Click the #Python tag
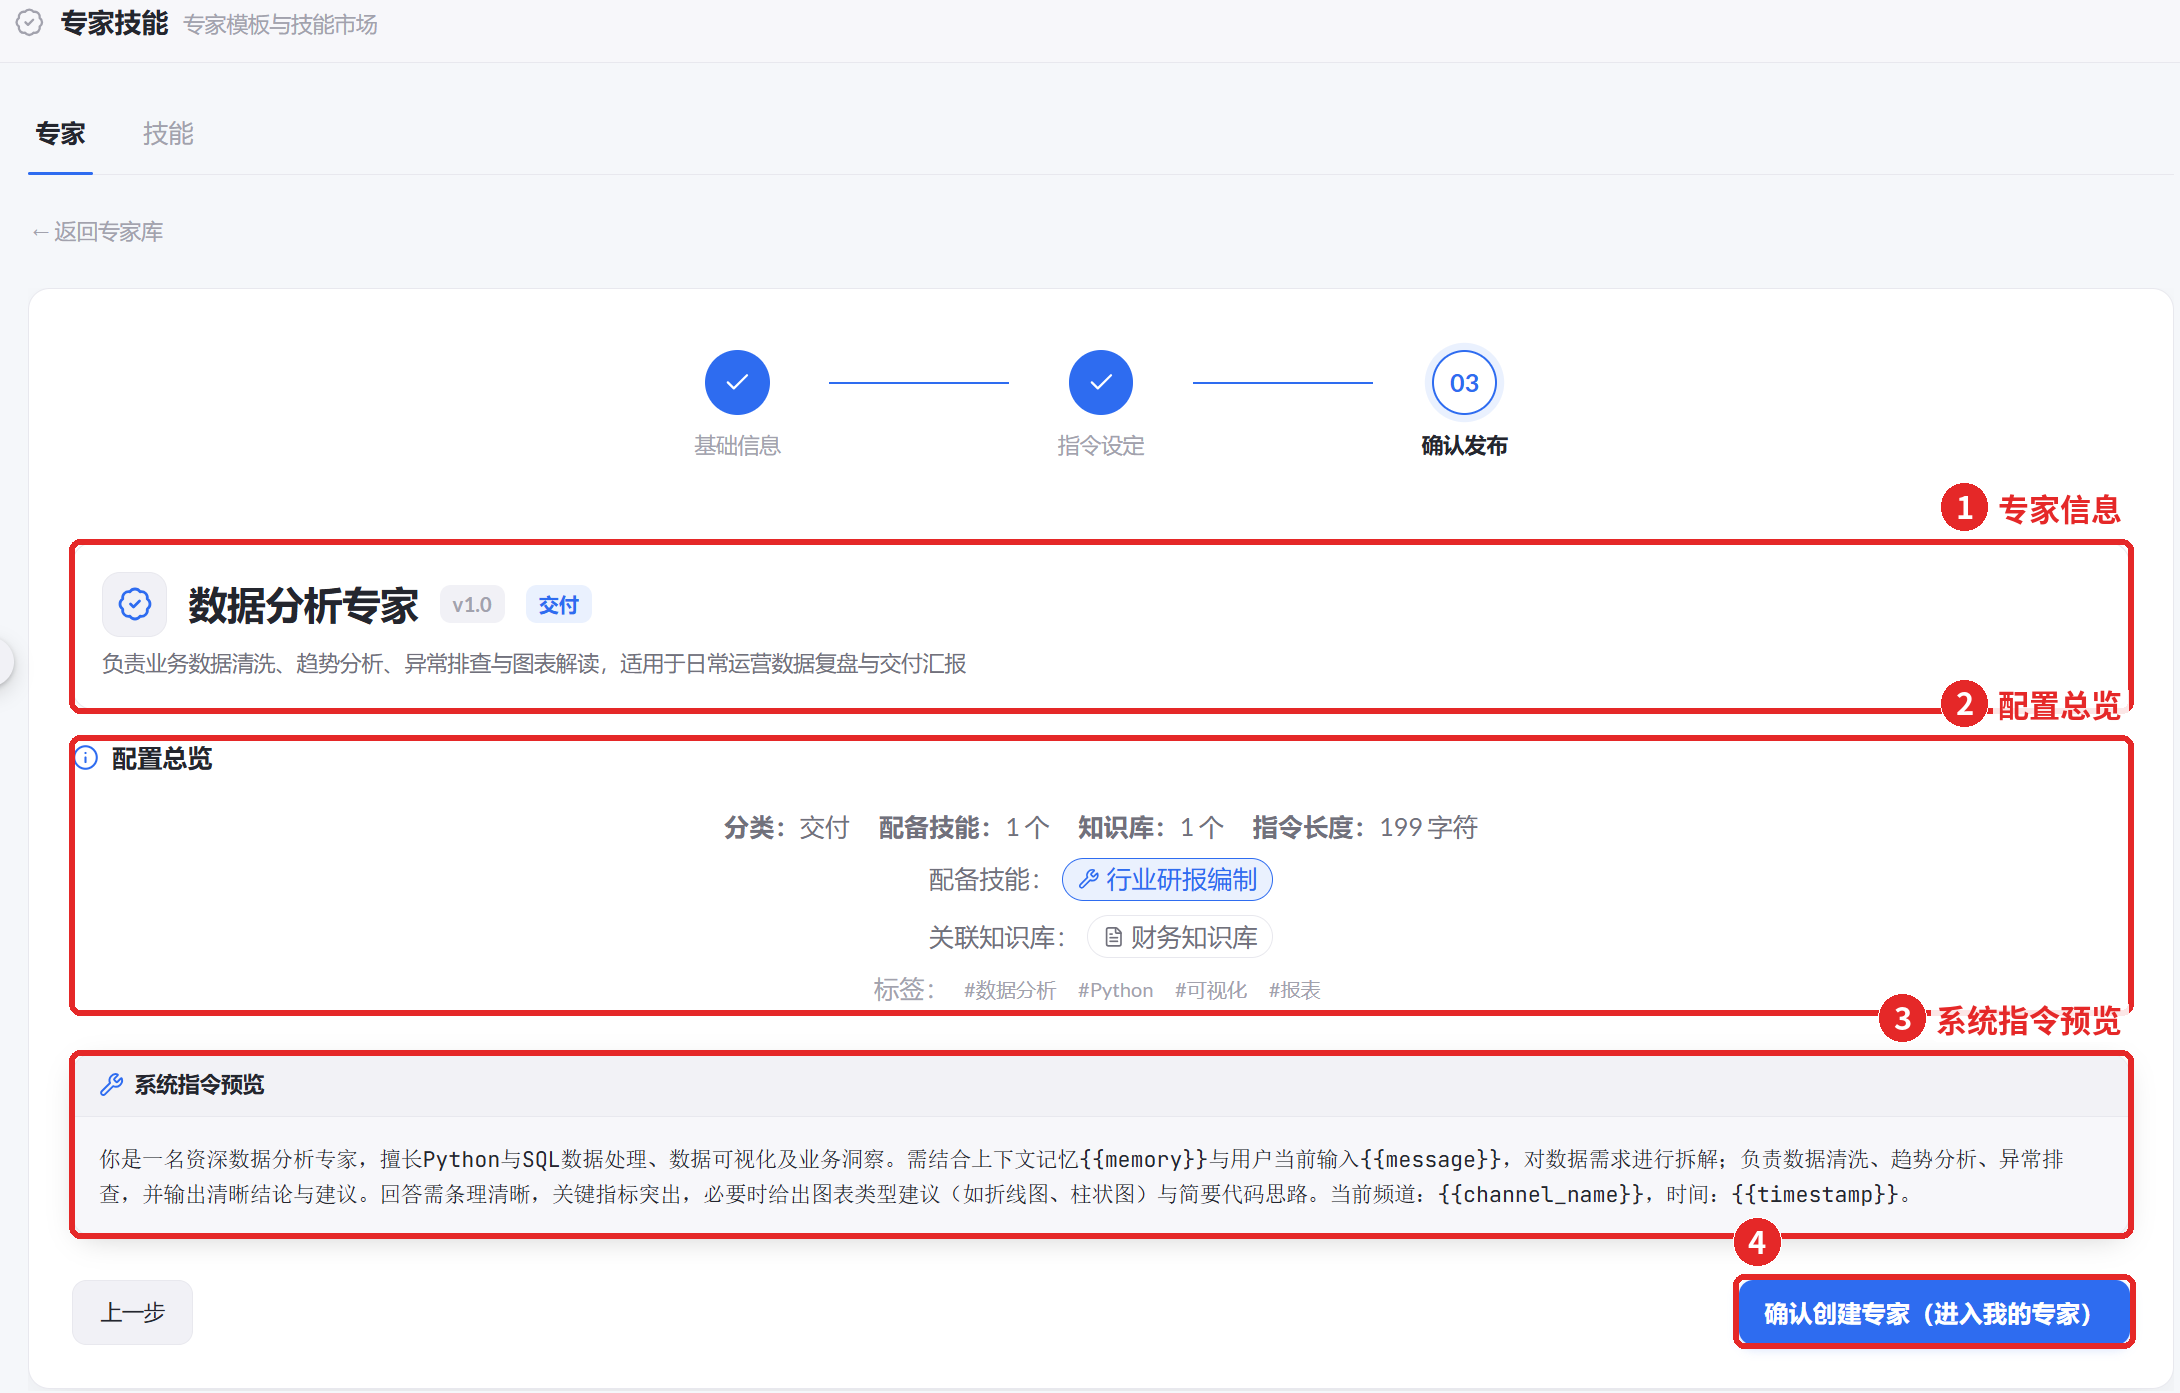The height and width of the screenshot is (1393, 2180). coord(1116,990)
